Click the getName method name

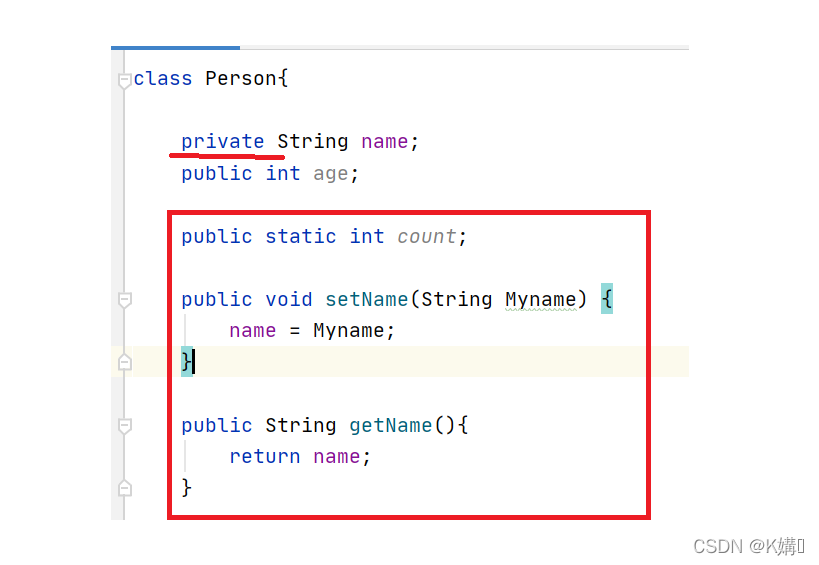coord(390,425)
